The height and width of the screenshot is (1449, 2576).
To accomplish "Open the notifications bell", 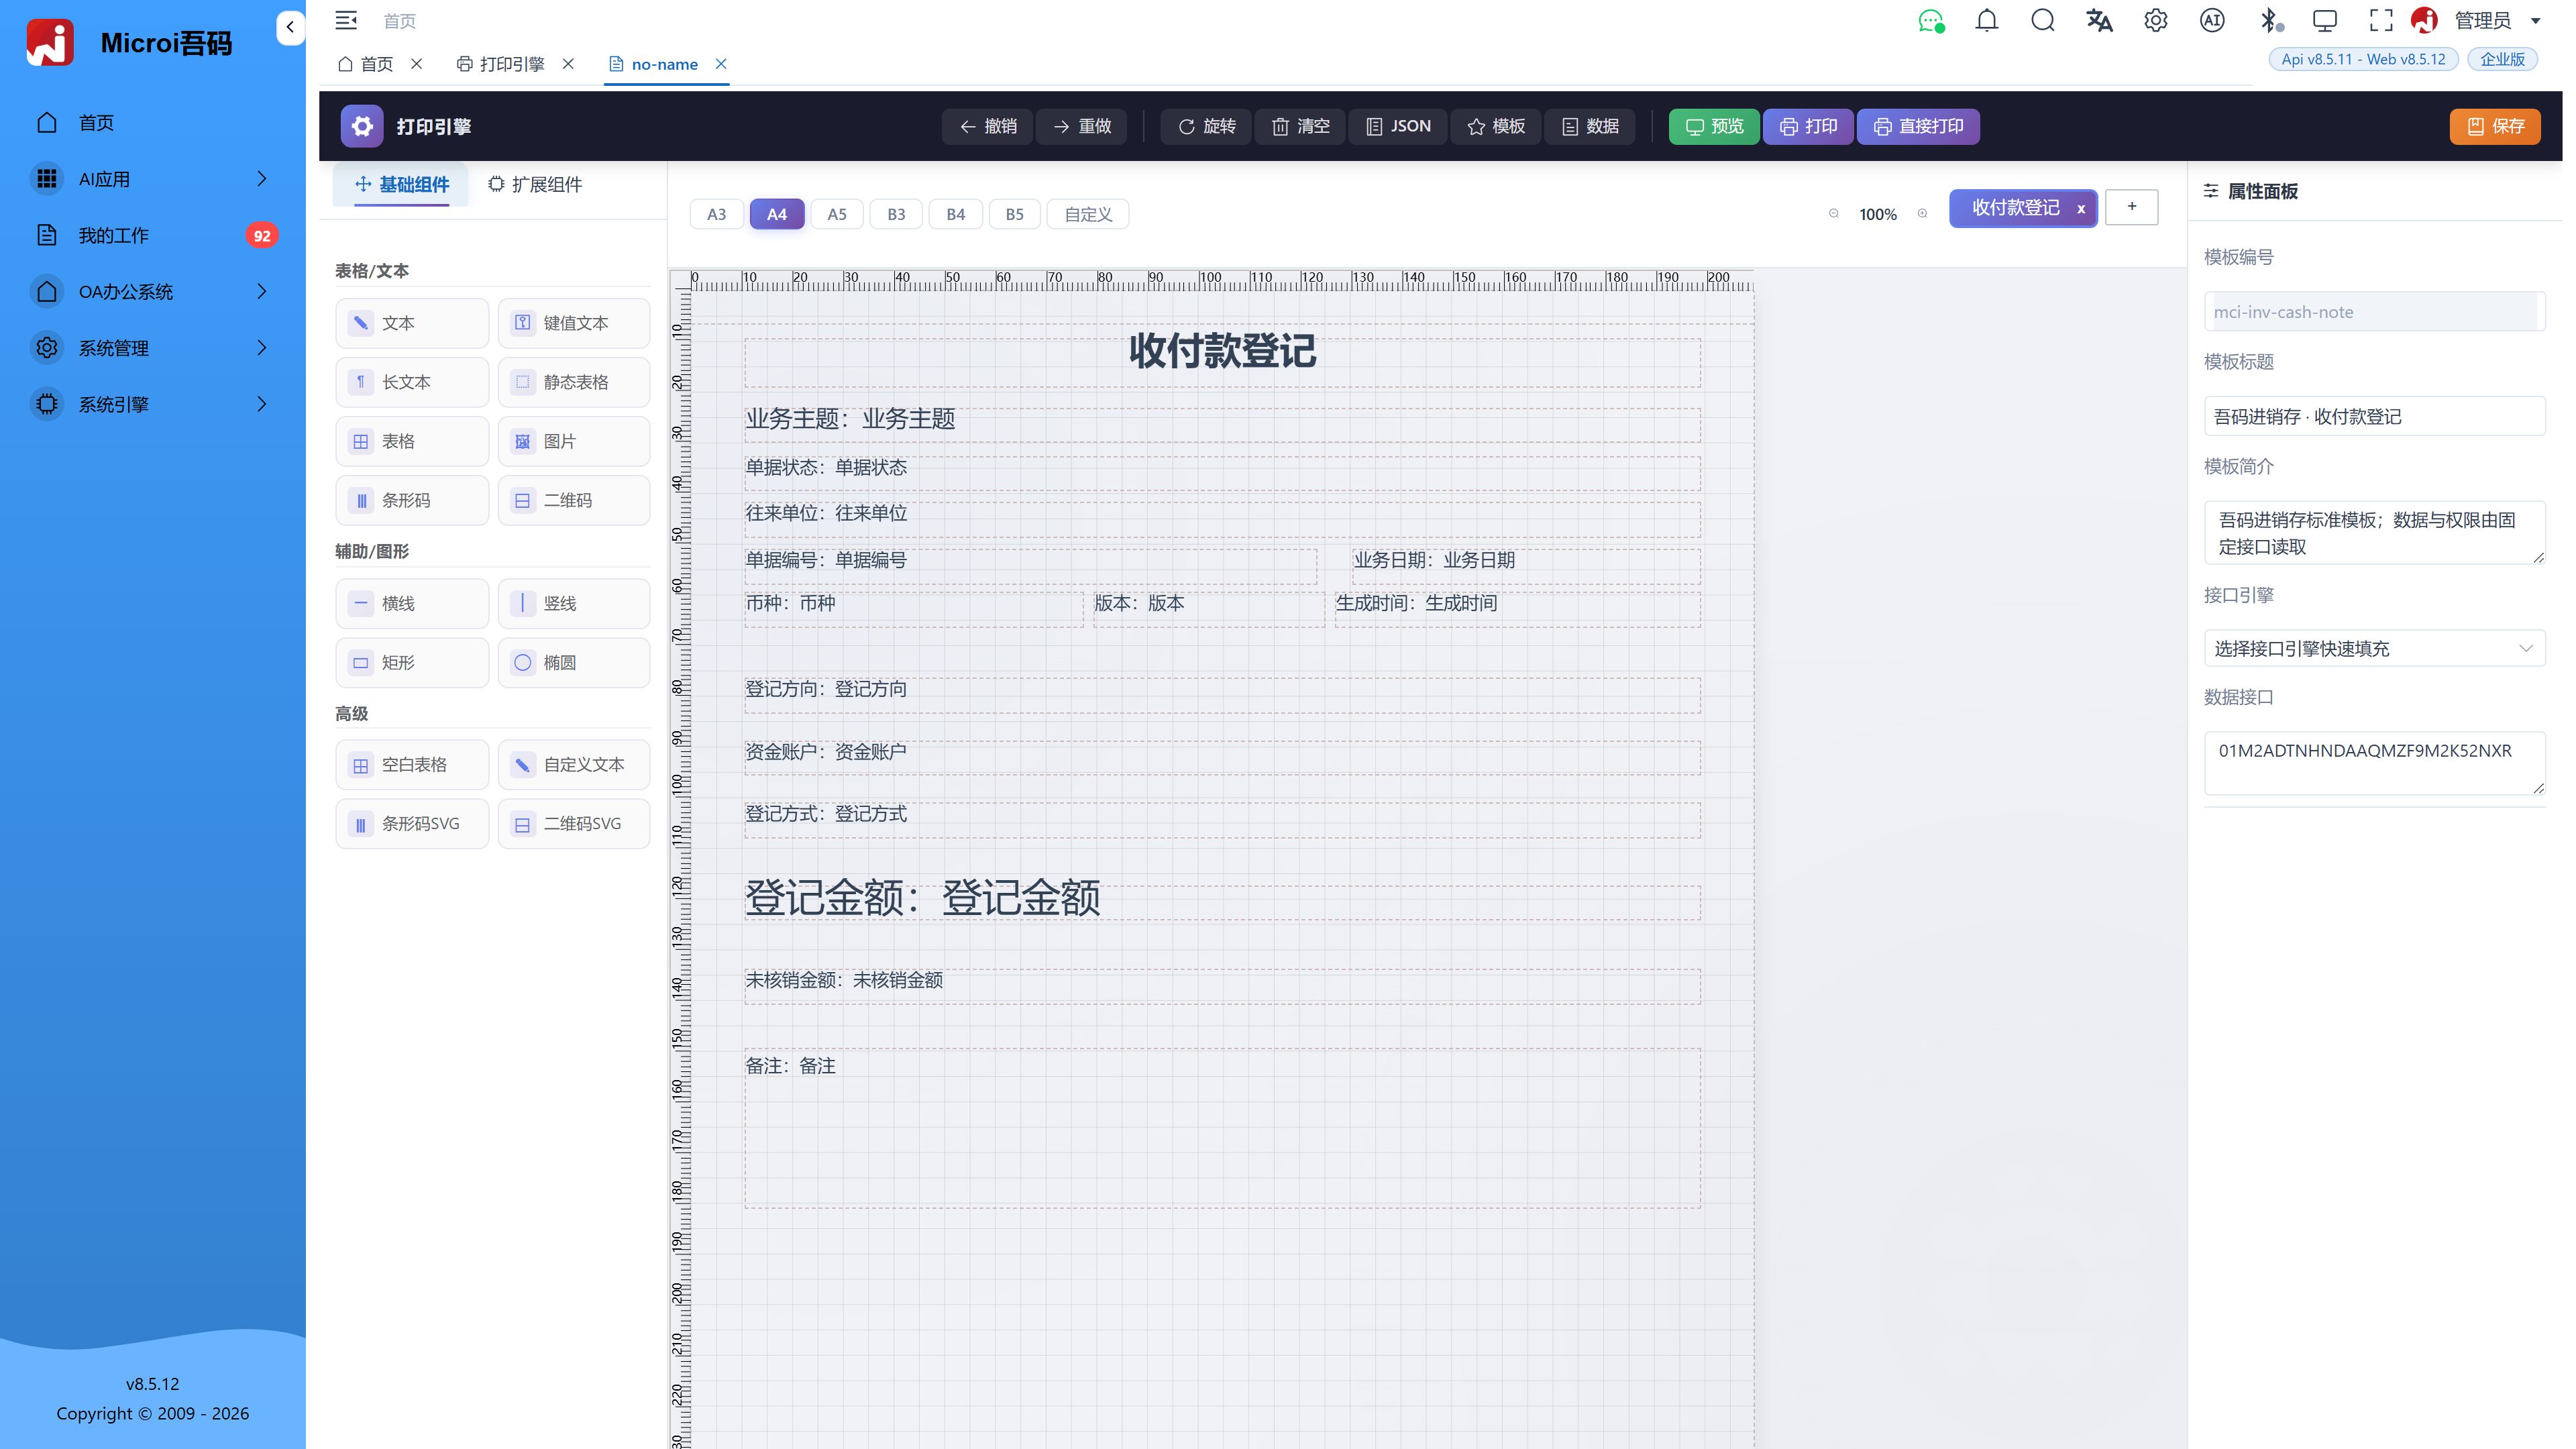I will (x=1987, y=21).
